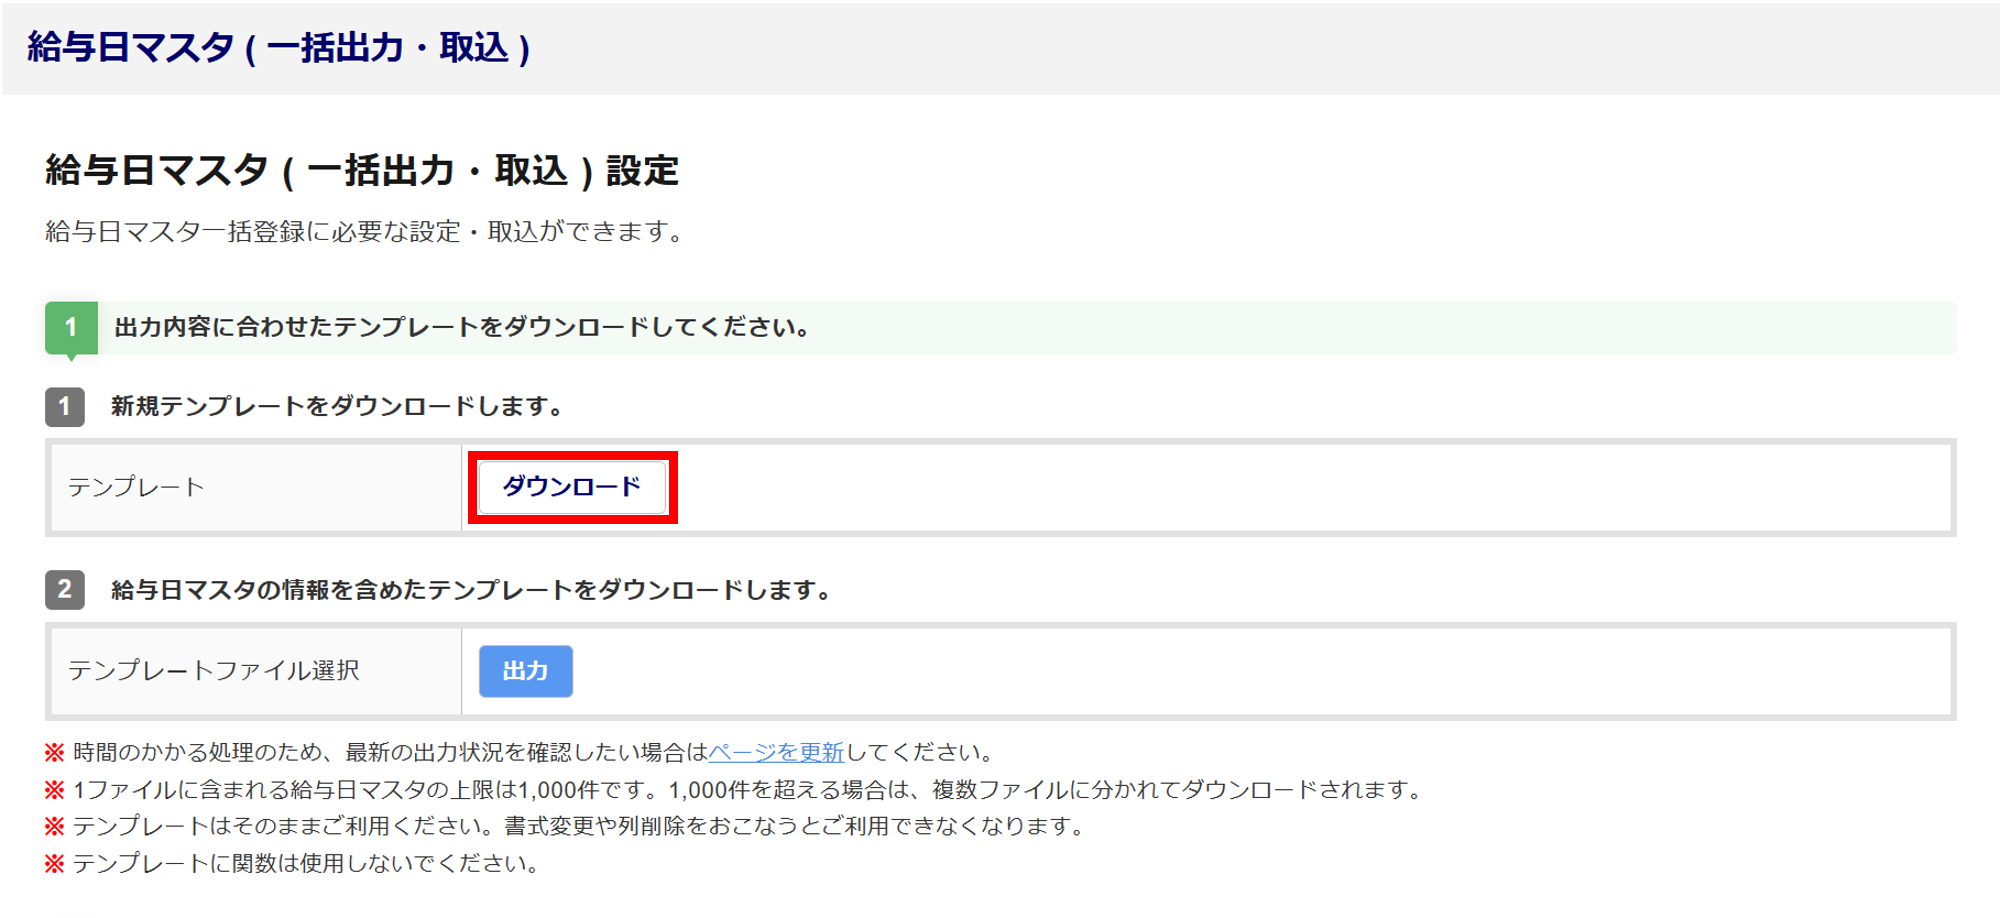
Task: Click the 給与日マスタ(一括出力・取込)設定 heading
Action: pyautogui.click(x=362, y=171)
